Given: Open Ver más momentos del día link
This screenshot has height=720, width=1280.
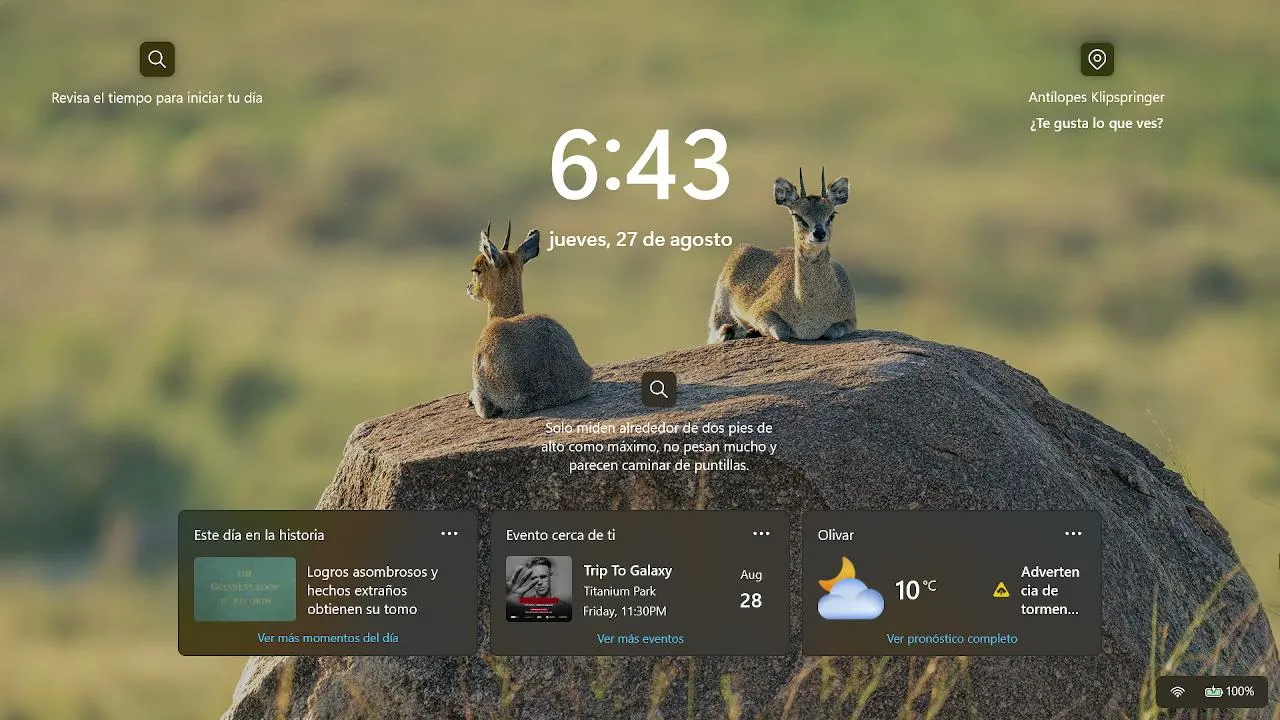Looking at the screenshot, I should click(328, 638).
